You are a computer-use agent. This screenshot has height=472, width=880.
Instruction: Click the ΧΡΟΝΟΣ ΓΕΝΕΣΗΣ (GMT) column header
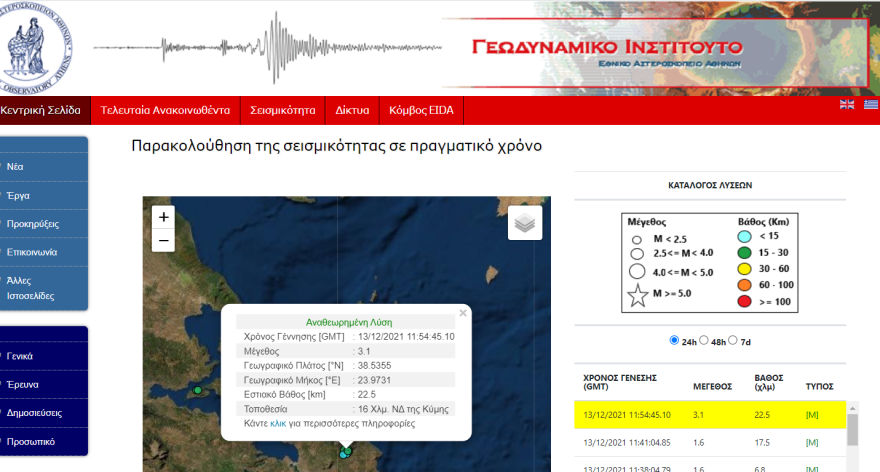620,382
